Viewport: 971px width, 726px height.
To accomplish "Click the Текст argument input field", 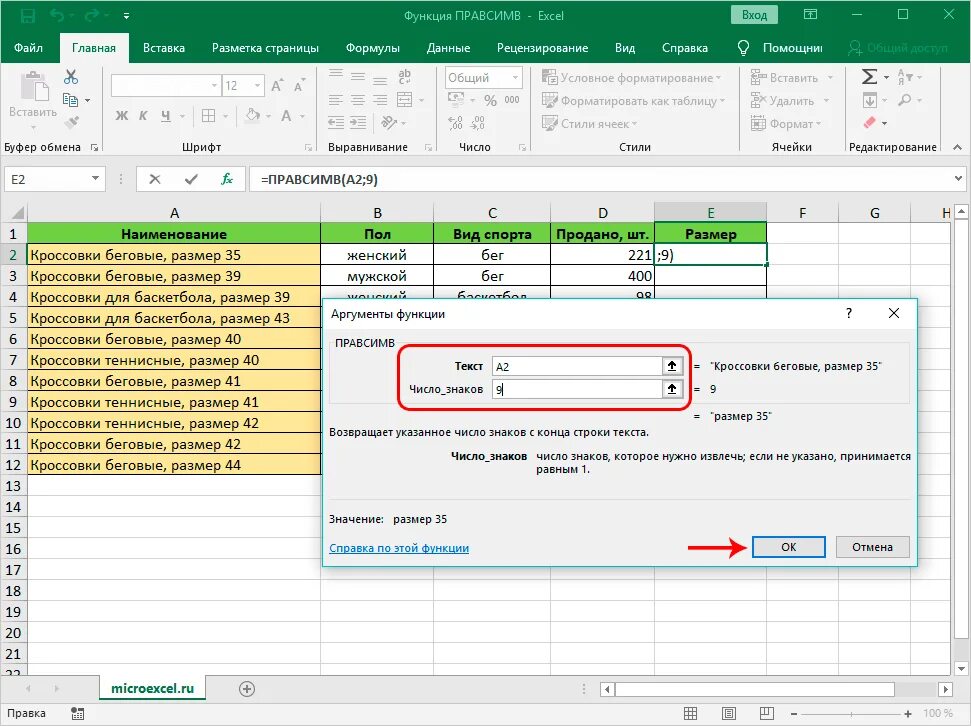I will [x=577, y=366].
